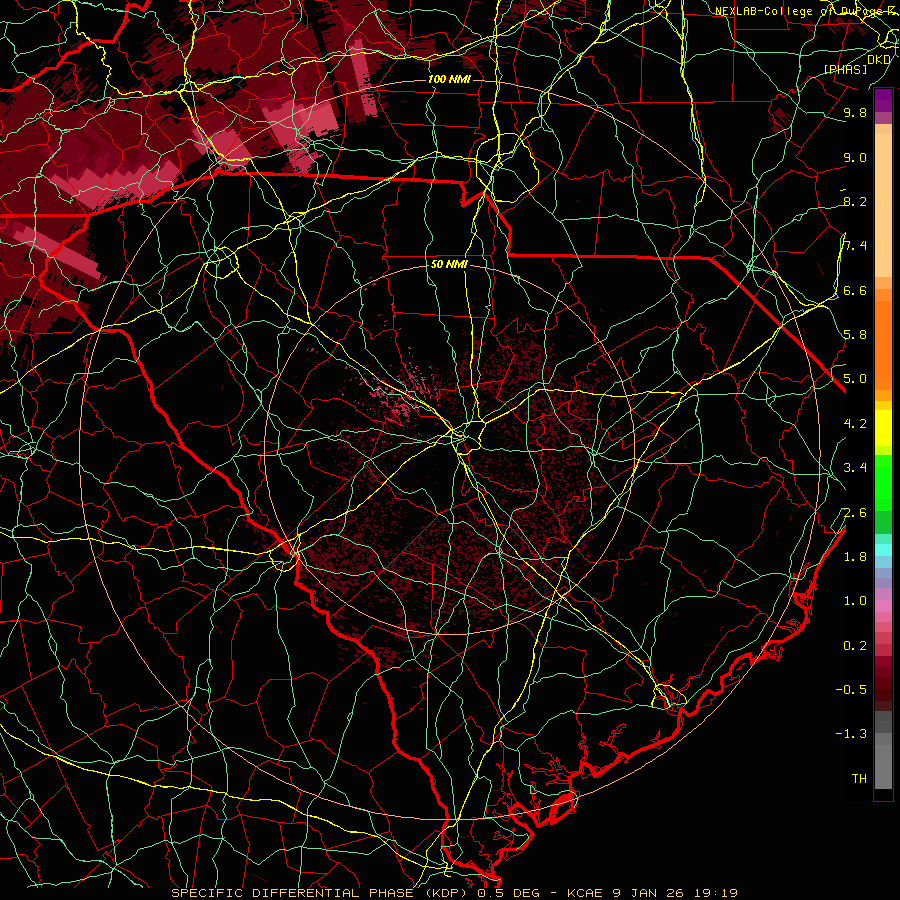Click the 100 NMI range ring label
The height and width of the screenshot is (900, 900).
[x=449, y=79]
